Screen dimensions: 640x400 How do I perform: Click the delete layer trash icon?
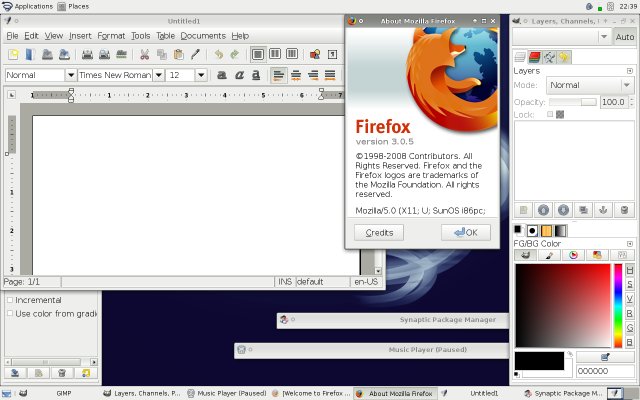(x=624, y=210)
